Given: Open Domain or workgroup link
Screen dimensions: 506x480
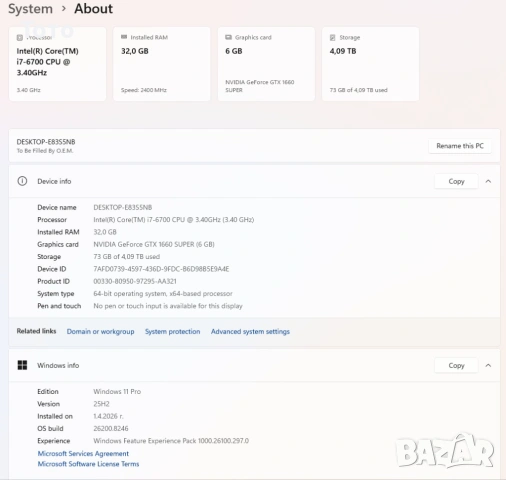Looking at the screenshot, I should click(100, 332).
